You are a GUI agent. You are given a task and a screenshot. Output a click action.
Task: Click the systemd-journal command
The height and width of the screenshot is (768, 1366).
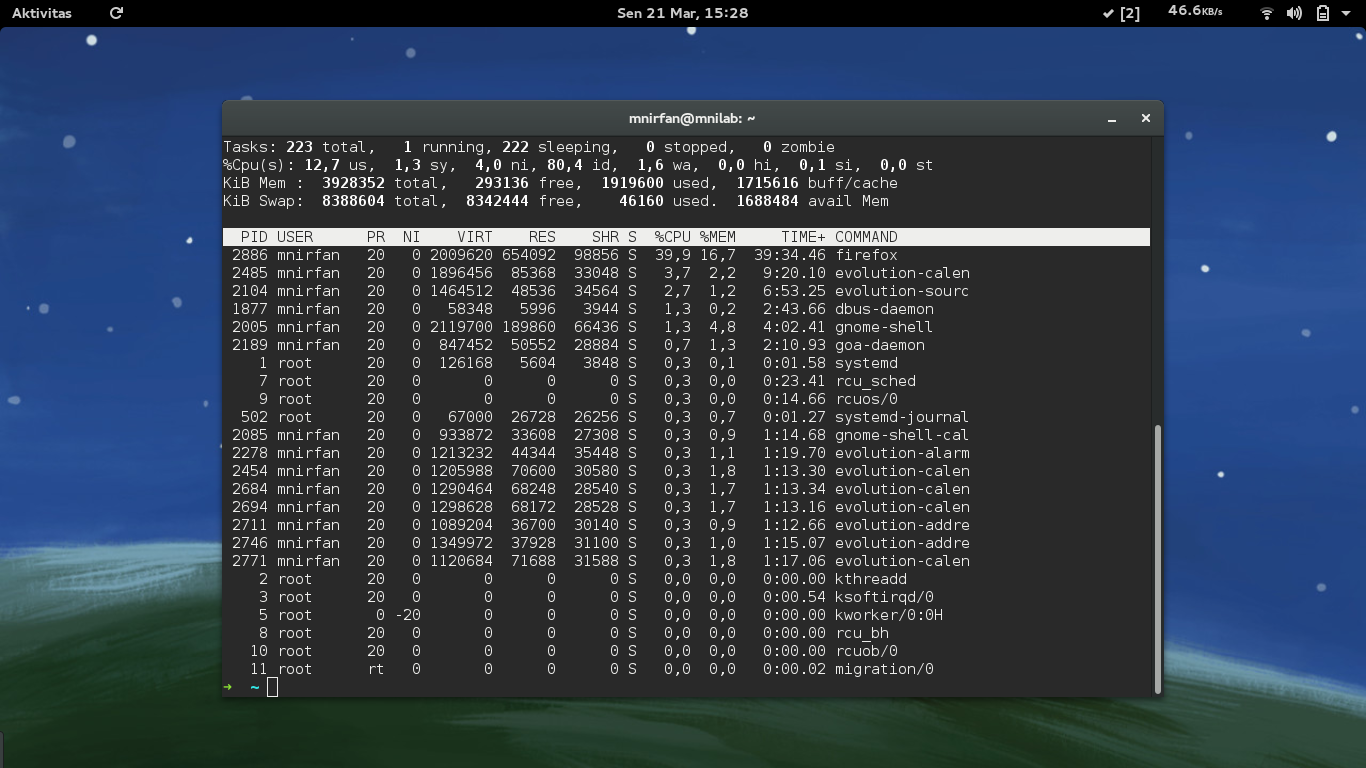click(902, 417)
